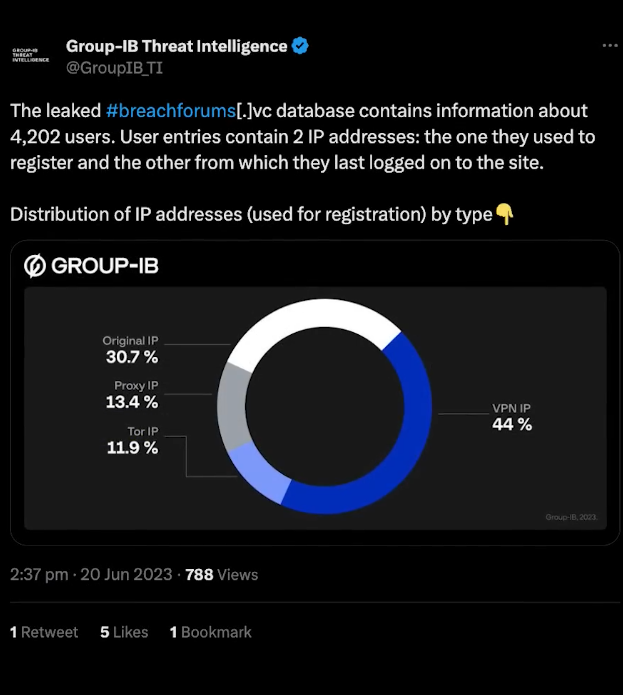Click the 1 Bookmark count
The image size is (623, 695).
pyautogui.click(x=210, y=632)
